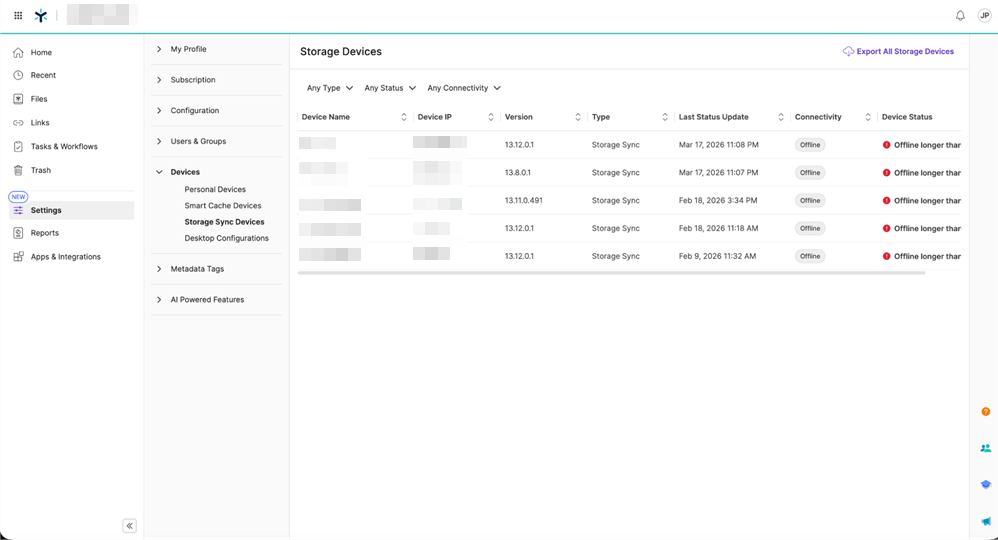Open Desktop Configurations settings page
This screenshot has height=540, width=998.
click(227, 238)
